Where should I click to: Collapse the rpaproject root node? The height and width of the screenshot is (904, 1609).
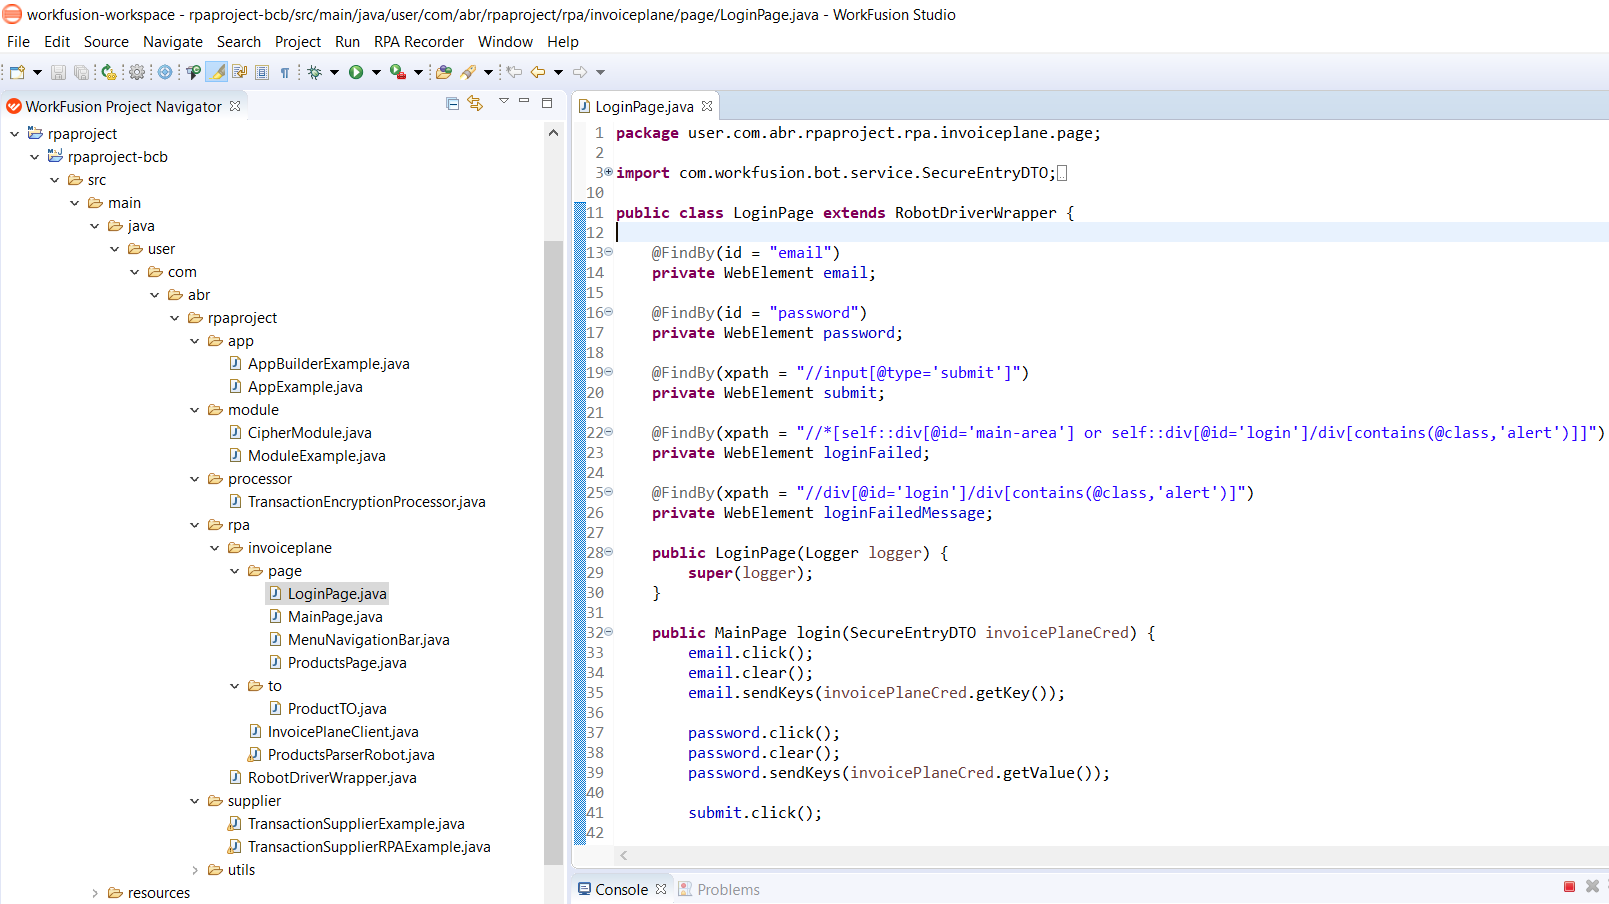14,134
